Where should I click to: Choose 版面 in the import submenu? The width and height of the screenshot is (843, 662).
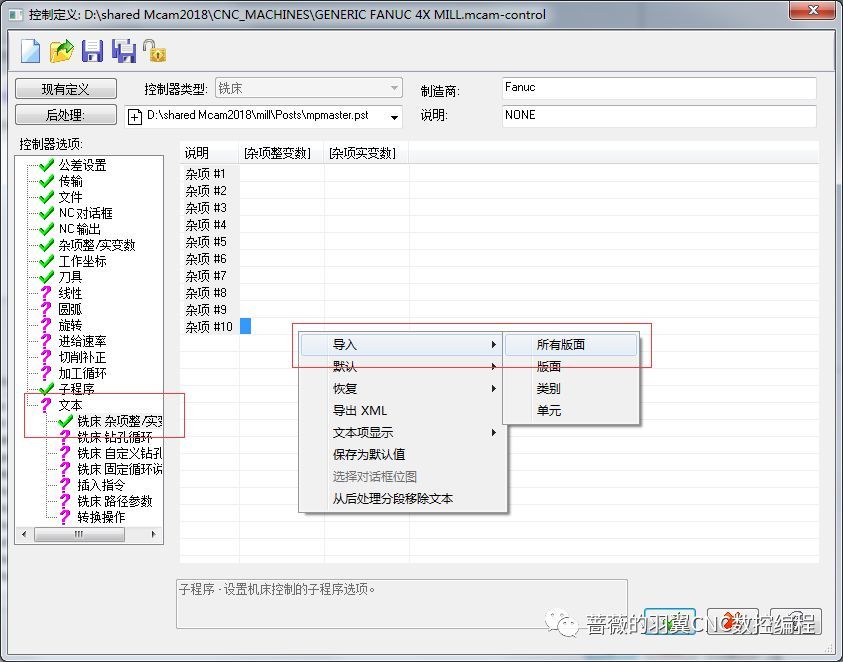571,367
